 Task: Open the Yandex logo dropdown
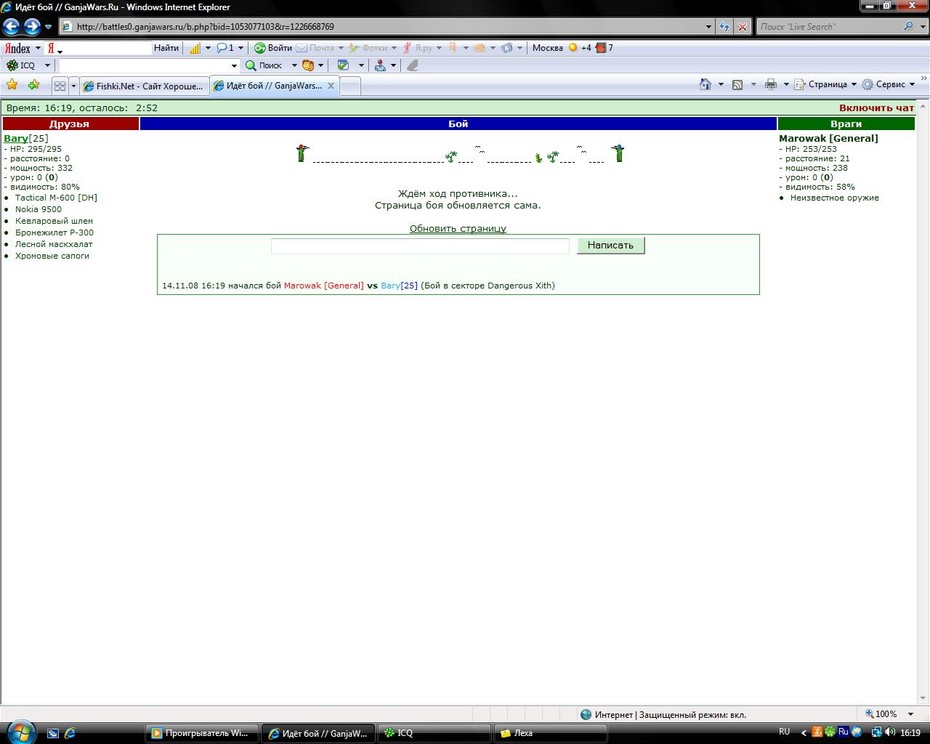click(38, 48)
